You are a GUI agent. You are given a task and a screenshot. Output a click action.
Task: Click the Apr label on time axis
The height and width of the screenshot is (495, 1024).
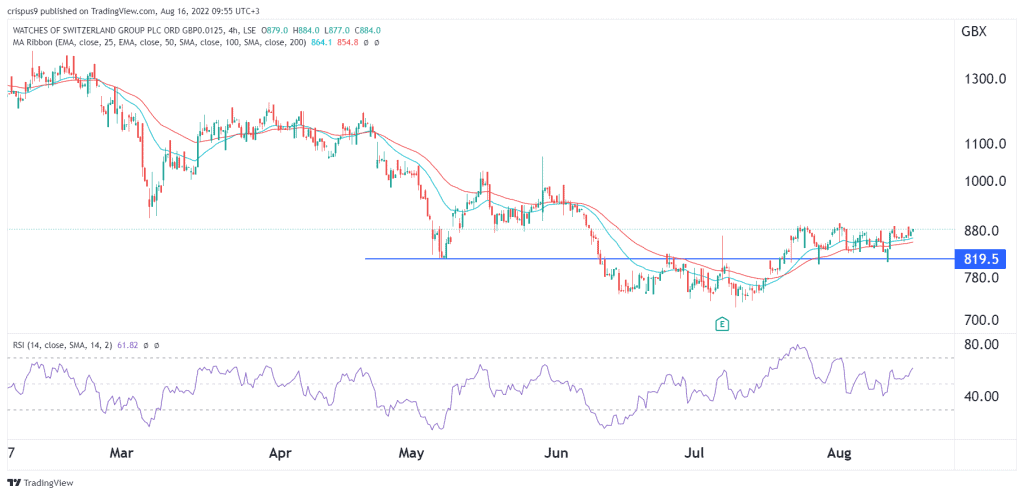pyautogui.click(x=281, y=453)
